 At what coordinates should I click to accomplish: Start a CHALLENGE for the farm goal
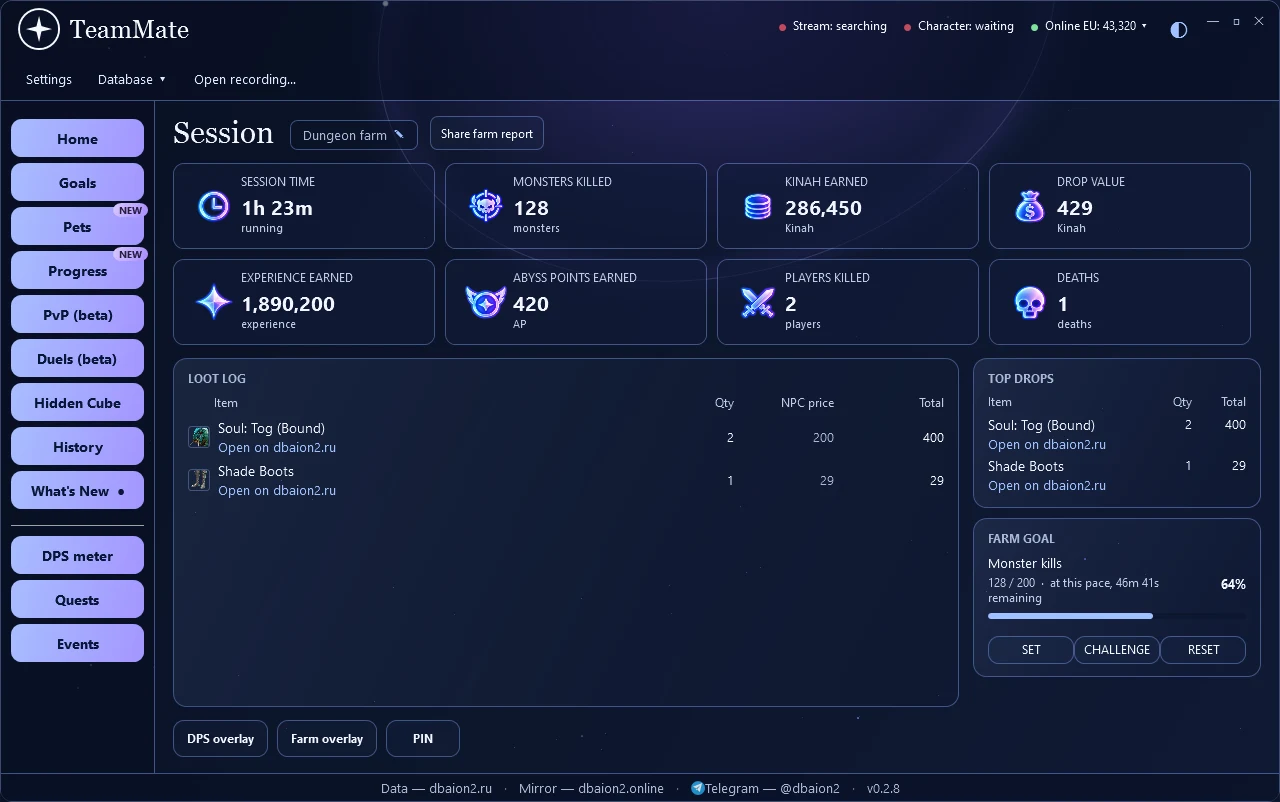(1116, 650)
